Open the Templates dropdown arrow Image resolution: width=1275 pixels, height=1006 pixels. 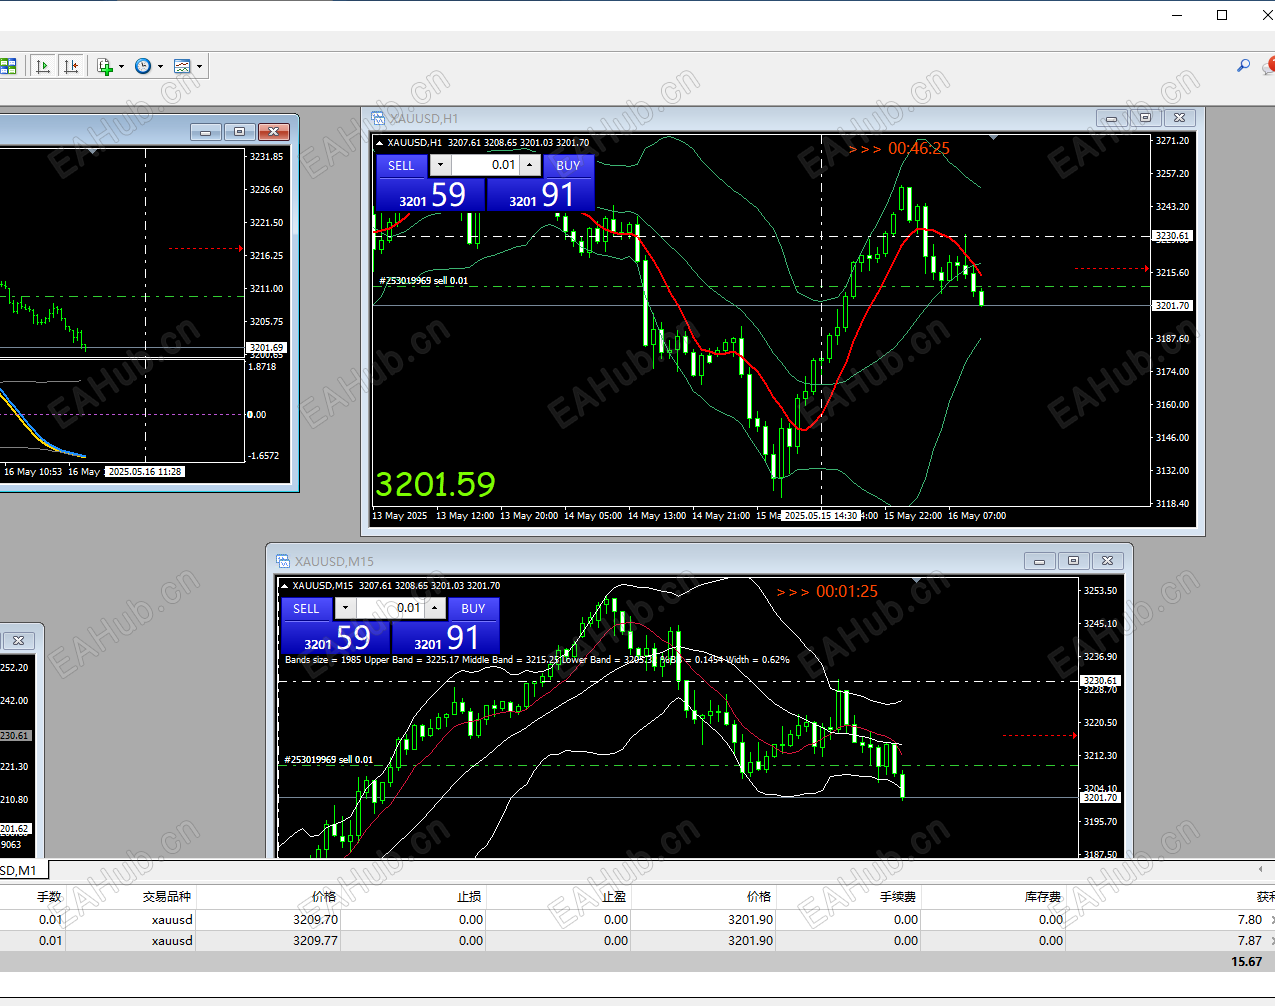point(199,67)
